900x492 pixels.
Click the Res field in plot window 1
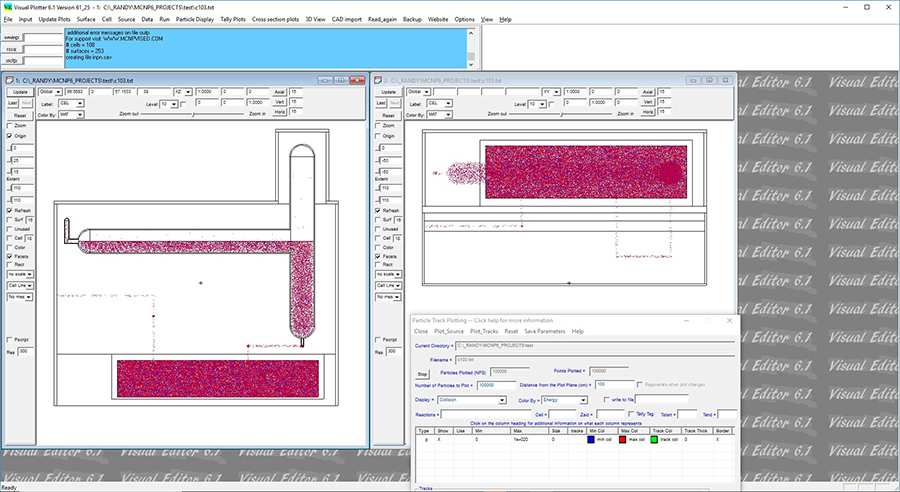[x=26, y=351]
